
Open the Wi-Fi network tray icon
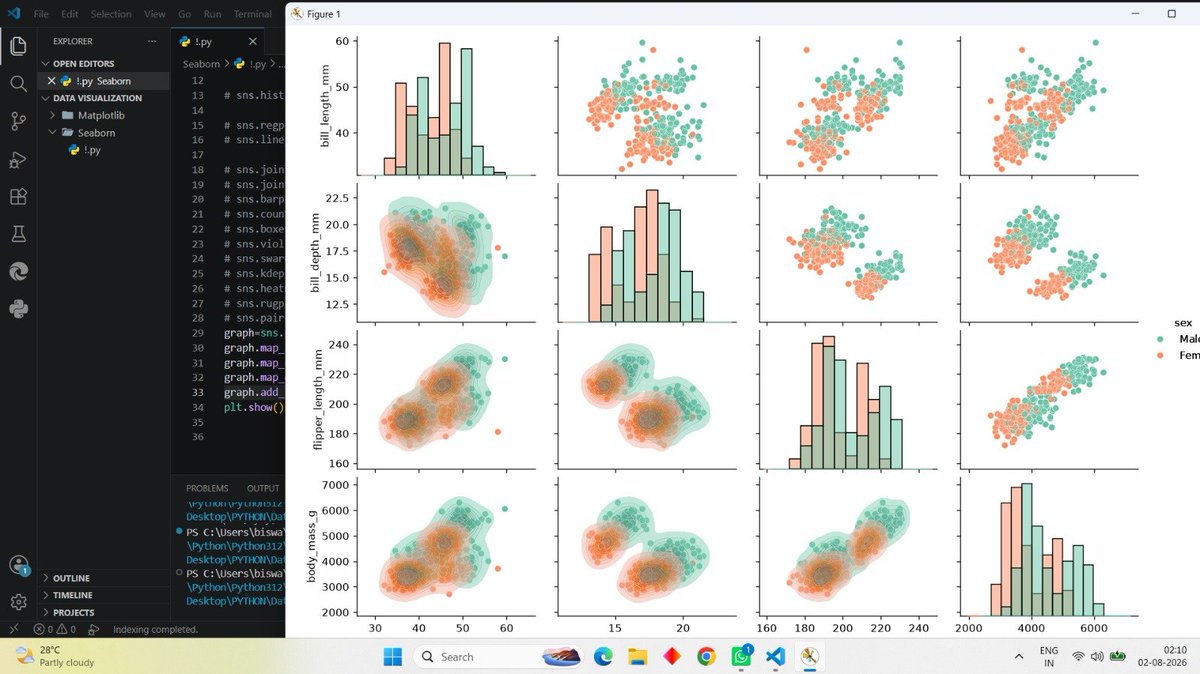(1078, 656)
